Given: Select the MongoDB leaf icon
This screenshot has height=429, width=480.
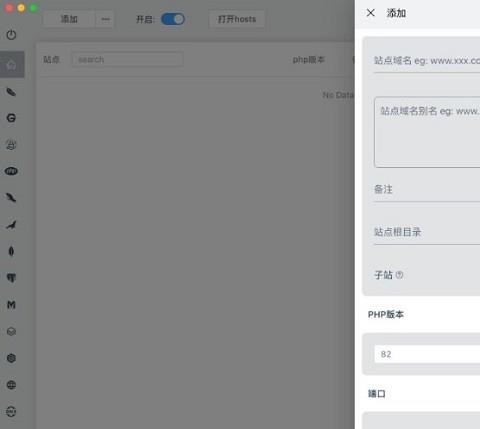Looking at the screenshot, I should tap(11, 251).
